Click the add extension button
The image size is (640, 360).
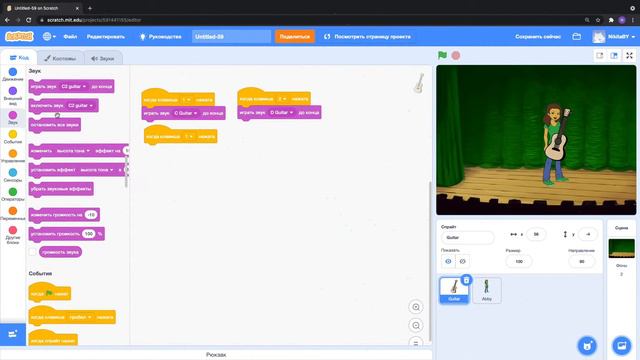pyautogui.click(x=13, y=334)
